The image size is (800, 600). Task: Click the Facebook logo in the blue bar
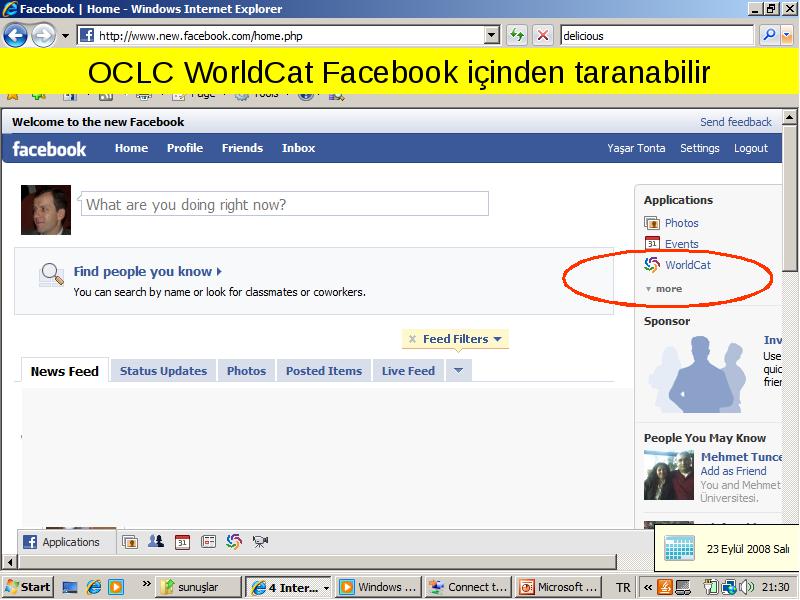click(49, 149)
